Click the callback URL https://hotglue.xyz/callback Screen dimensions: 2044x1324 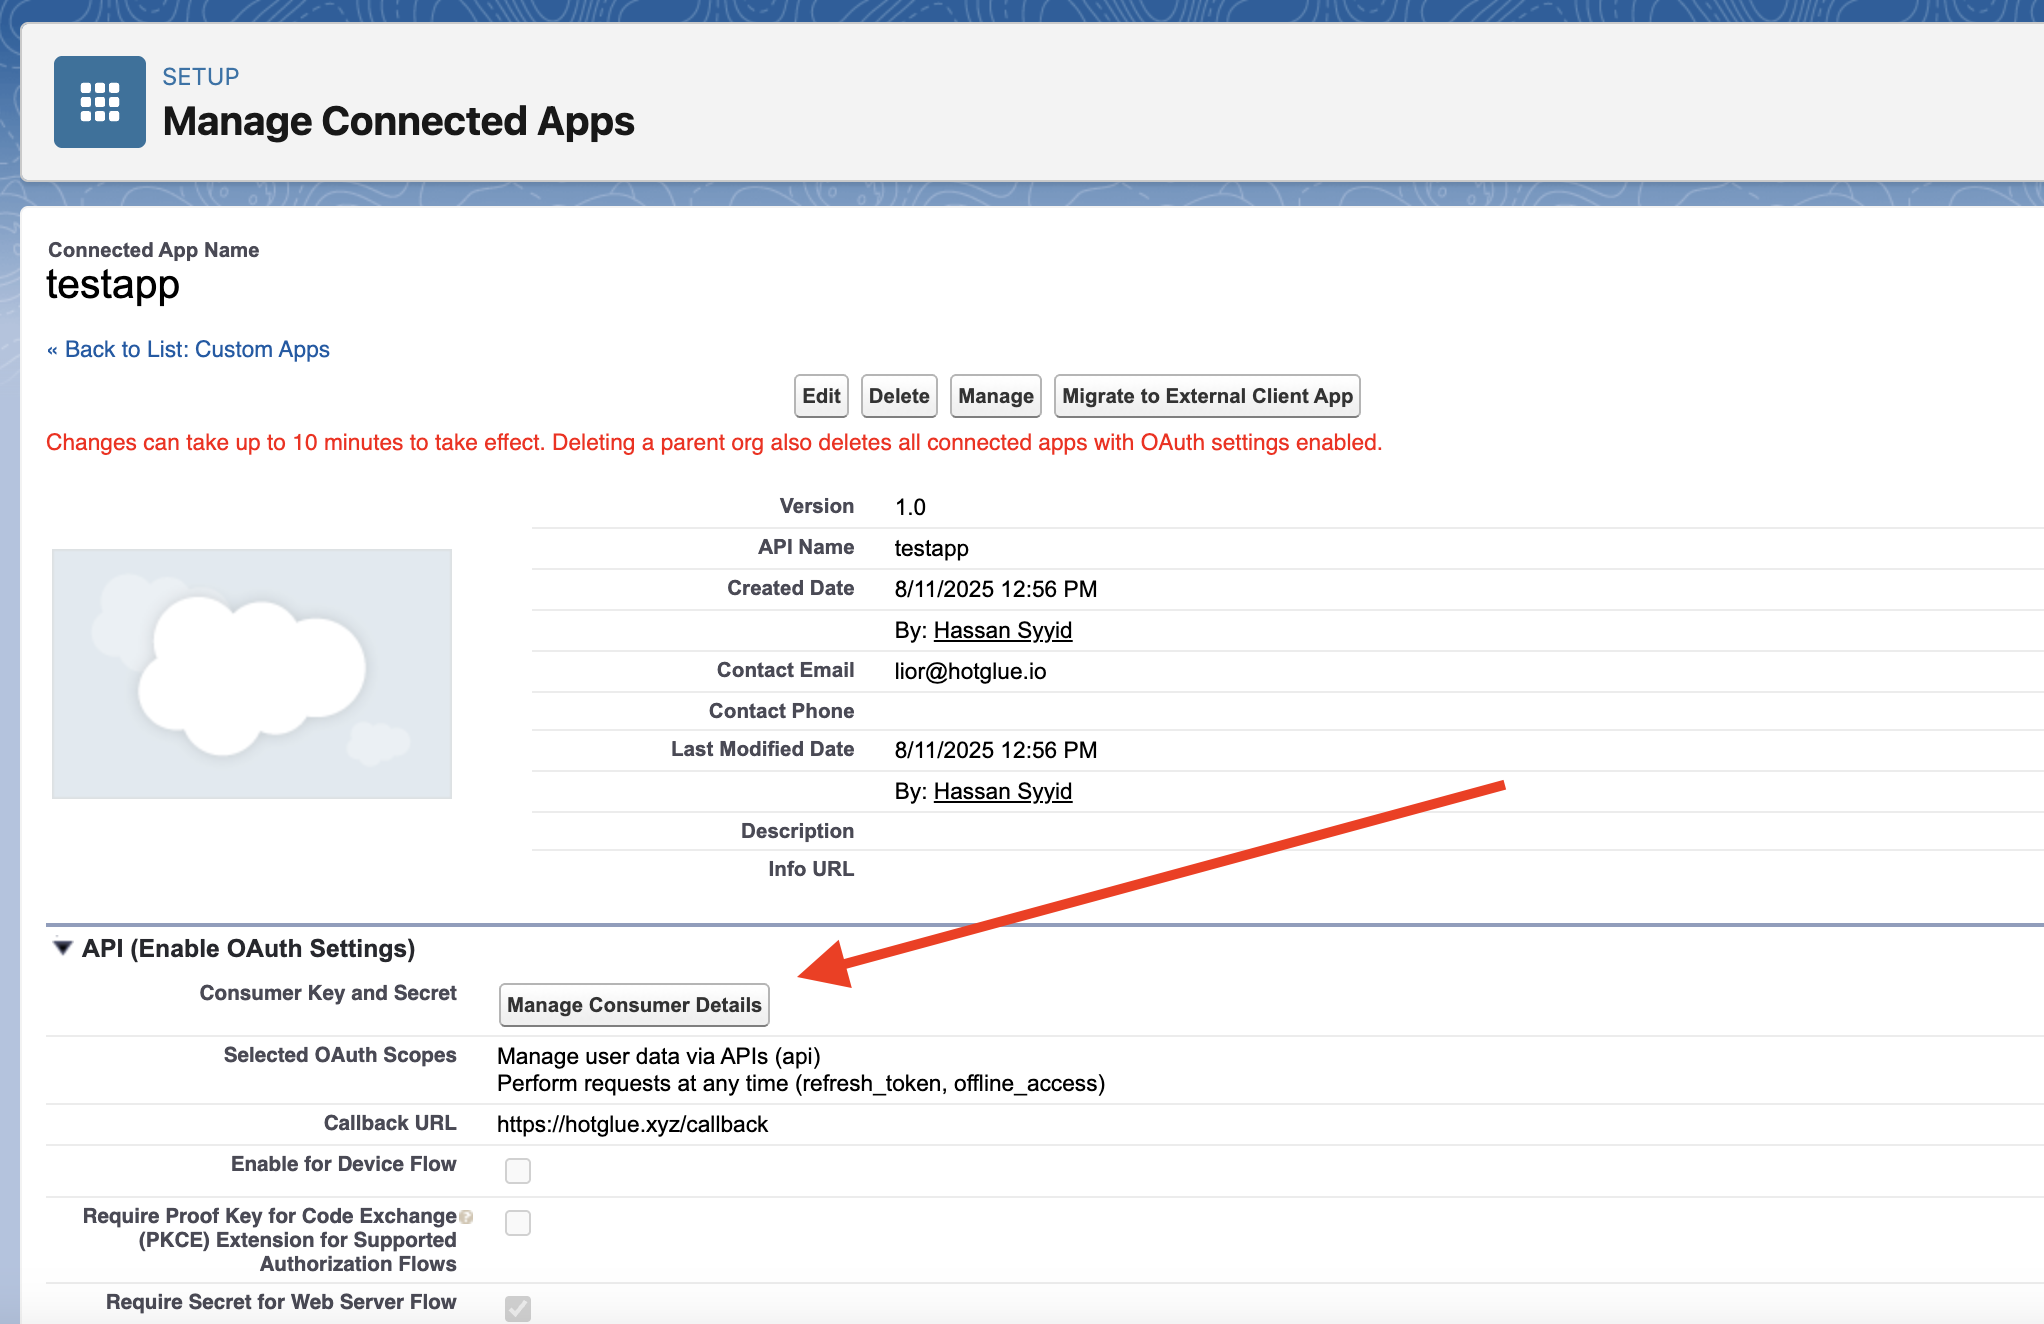click(x=632, y=1124)
